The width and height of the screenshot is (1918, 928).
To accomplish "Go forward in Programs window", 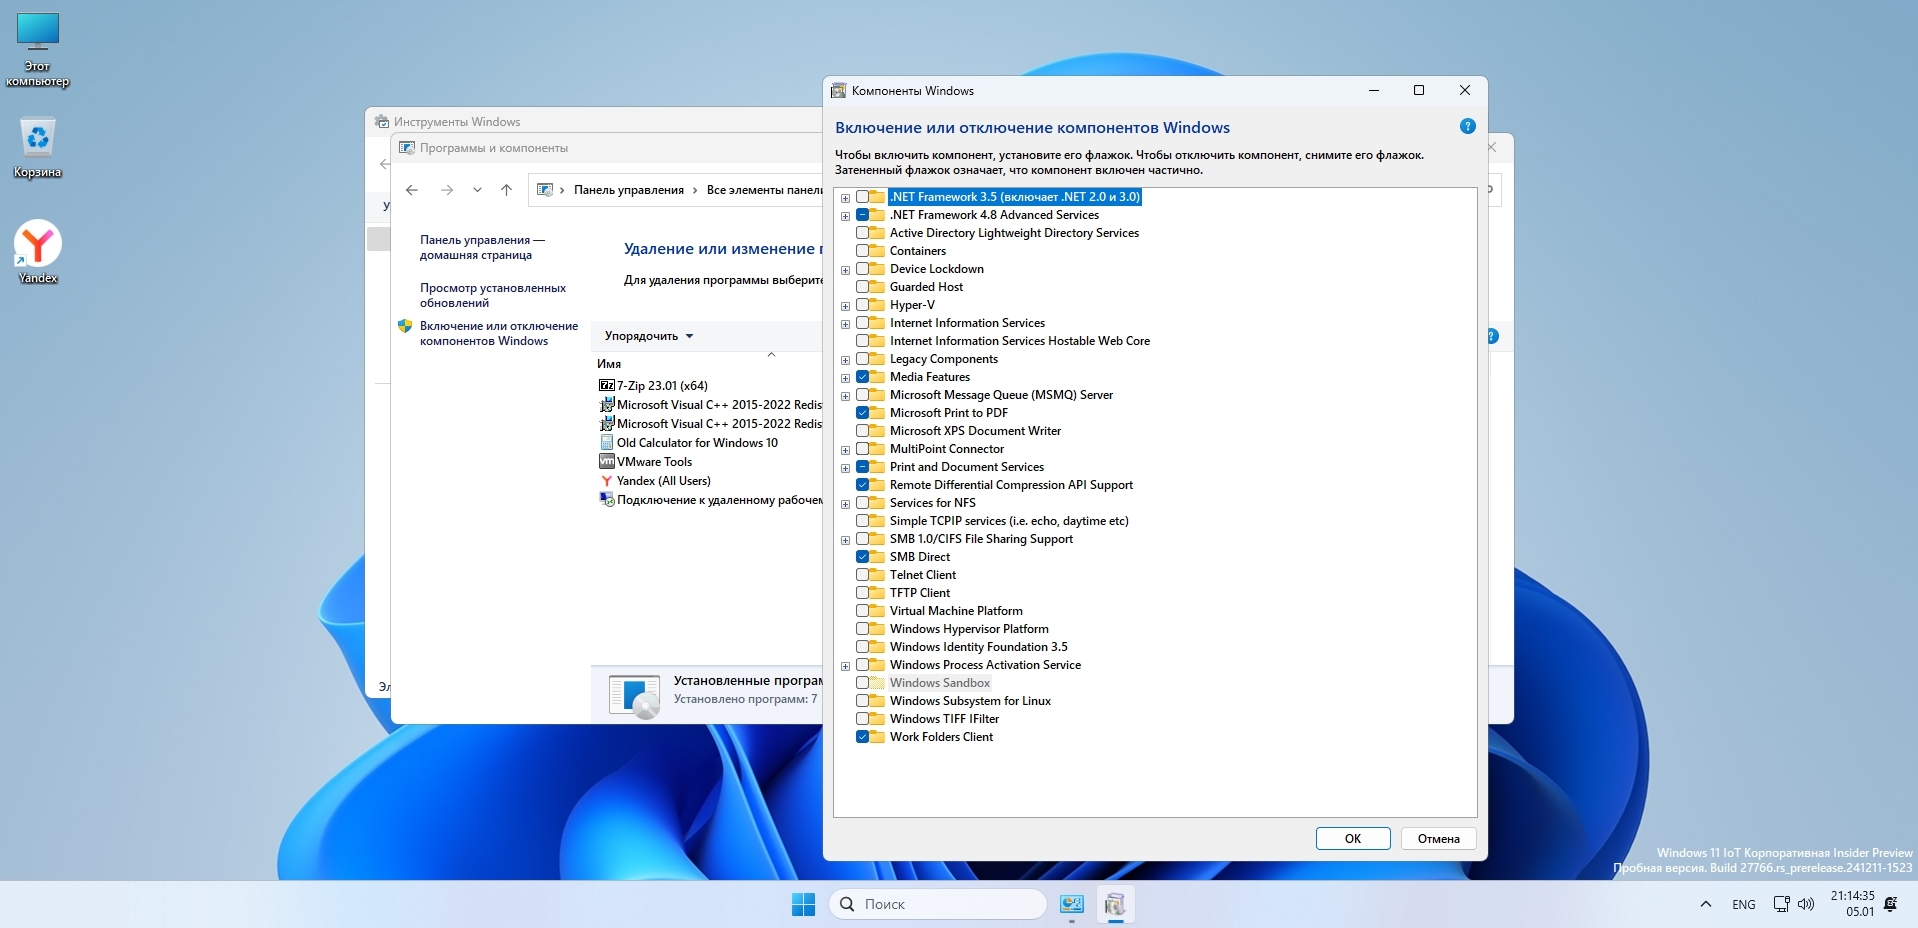I will pyautogui.click(x=447, y=190).
